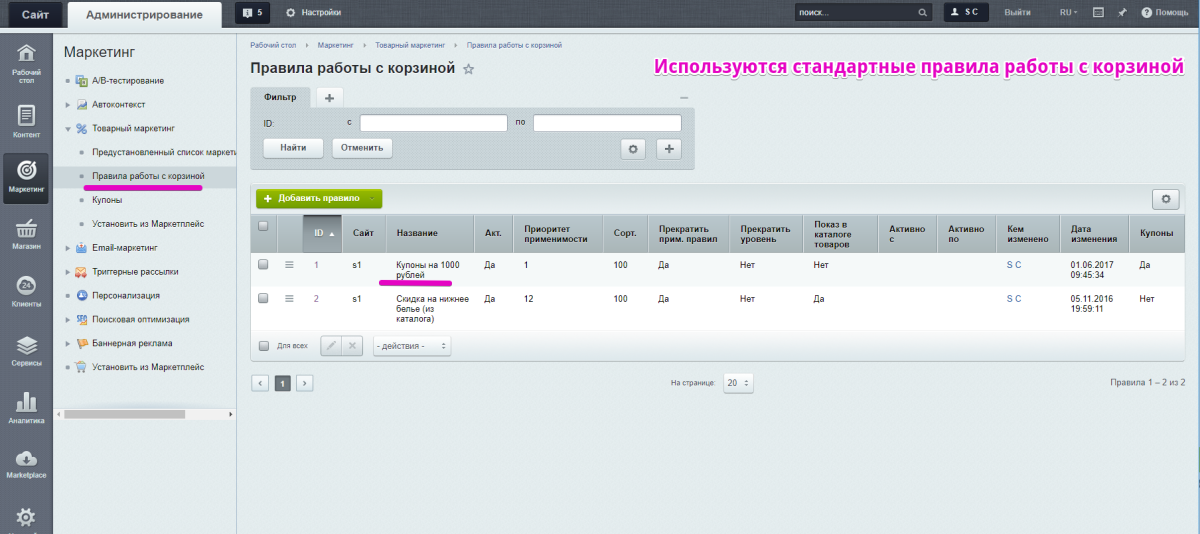Click the ID from input field
This screenshot has height=534, width=1200.
tap(433, 123)
